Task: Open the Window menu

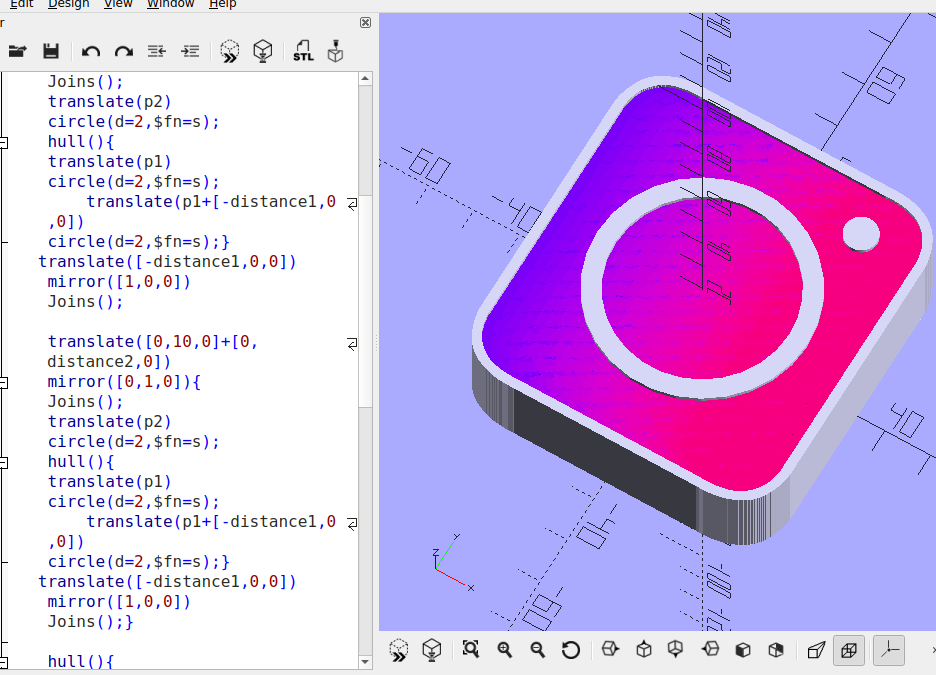Action: pyautogui.click(x=171, y=4)
